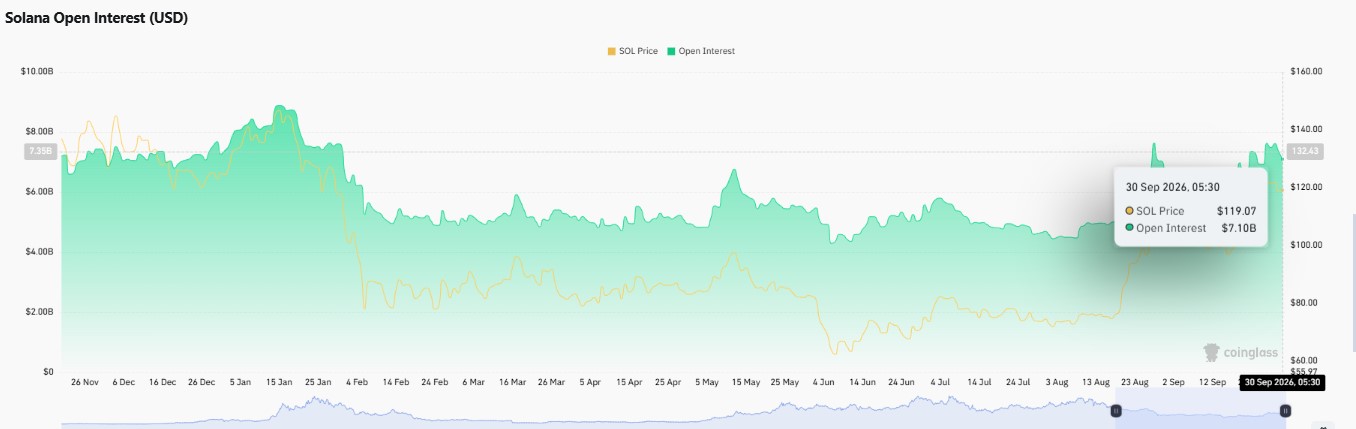Click the black 30 Sep 2026, 05:30 axis label
Image resolution: width=1356 pixels, height=429 pixels.
[1282, 382]
